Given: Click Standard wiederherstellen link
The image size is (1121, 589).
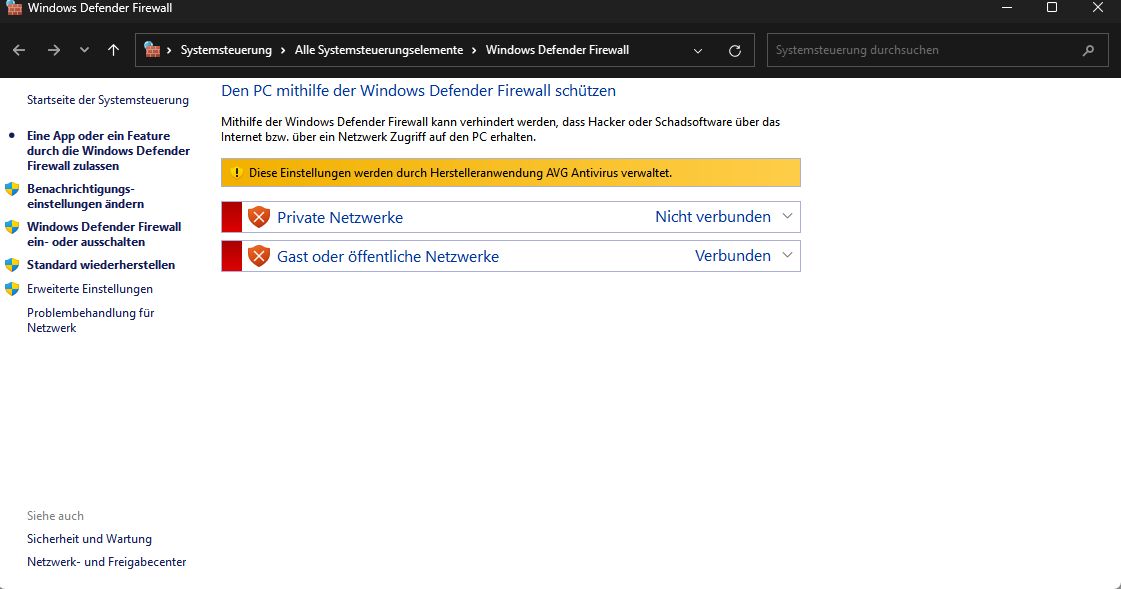Looking at the screenshot, I should click(101, 264).
